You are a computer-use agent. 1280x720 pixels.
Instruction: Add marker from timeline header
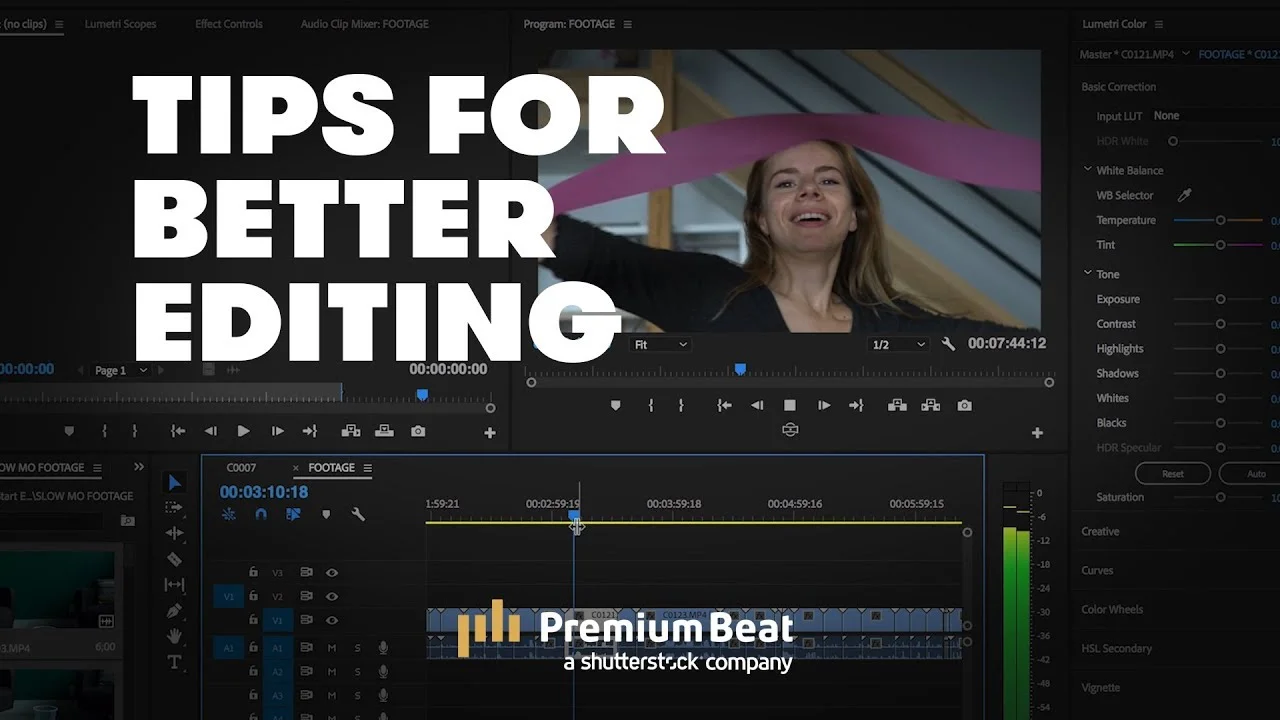[x=325, y=514]
